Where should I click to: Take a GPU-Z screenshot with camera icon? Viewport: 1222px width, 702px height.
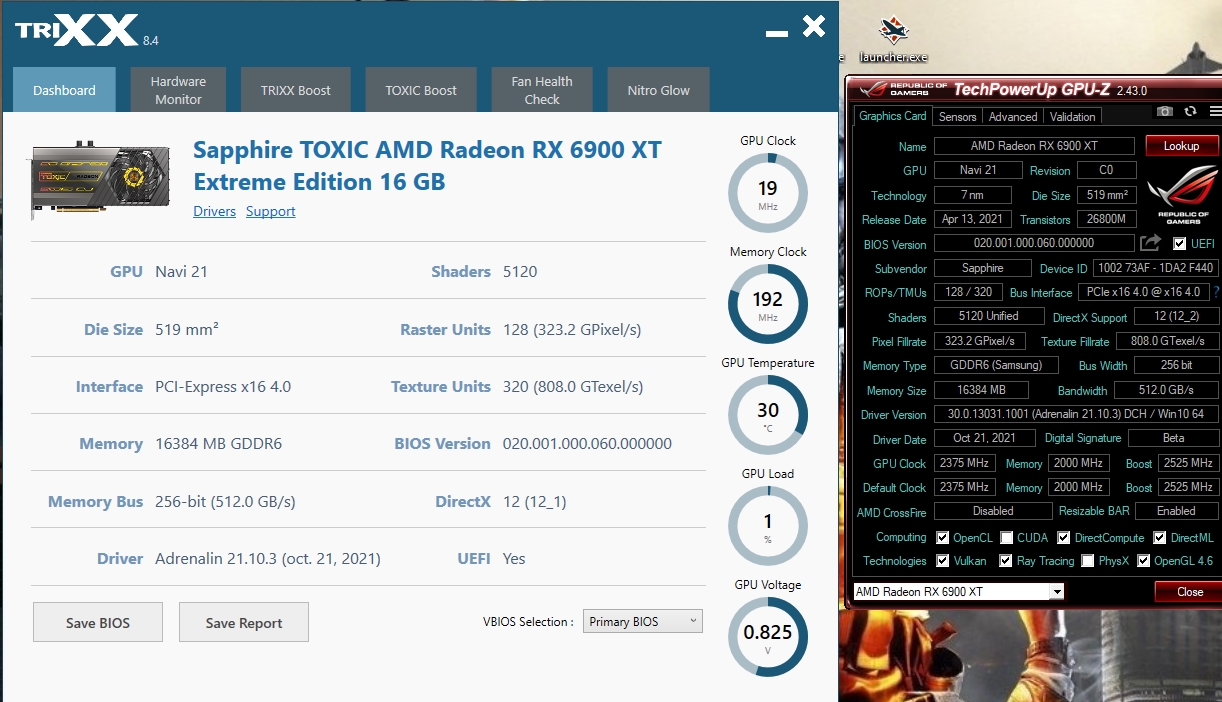coord(1165,111)
